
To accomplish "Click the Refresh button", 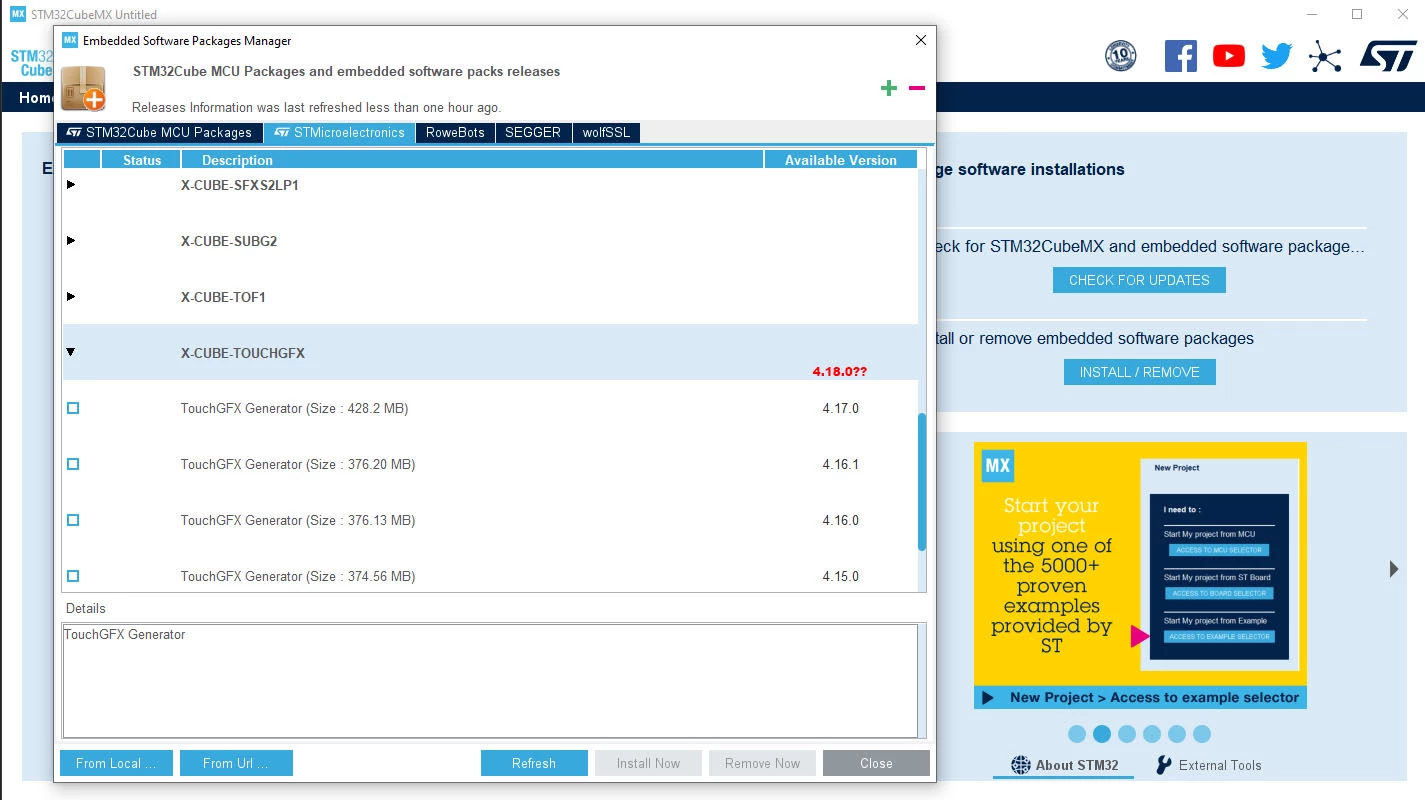I will point(534,763).
